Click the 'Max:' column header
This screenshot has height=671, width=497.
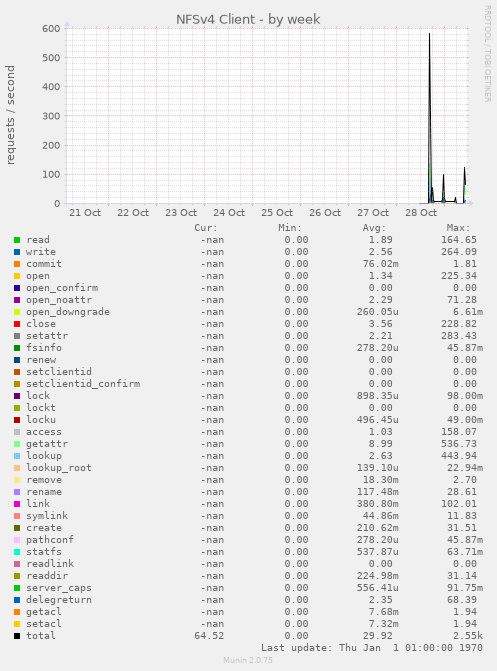[458, 228]
